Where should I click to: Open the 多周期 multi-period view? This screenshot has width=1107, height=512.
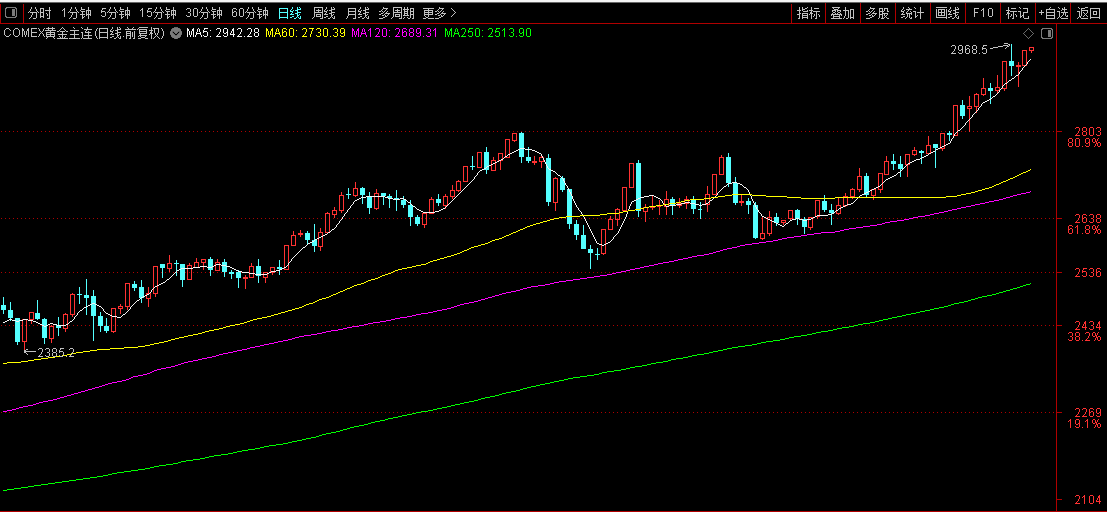pyautogui.click(x=396, y=13)
